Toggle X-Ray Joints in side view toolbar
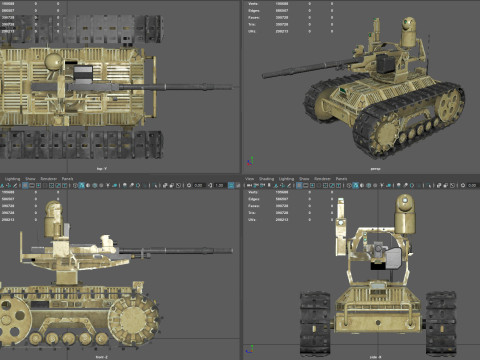This screenshot has height=360, width=480. (452, 185)
